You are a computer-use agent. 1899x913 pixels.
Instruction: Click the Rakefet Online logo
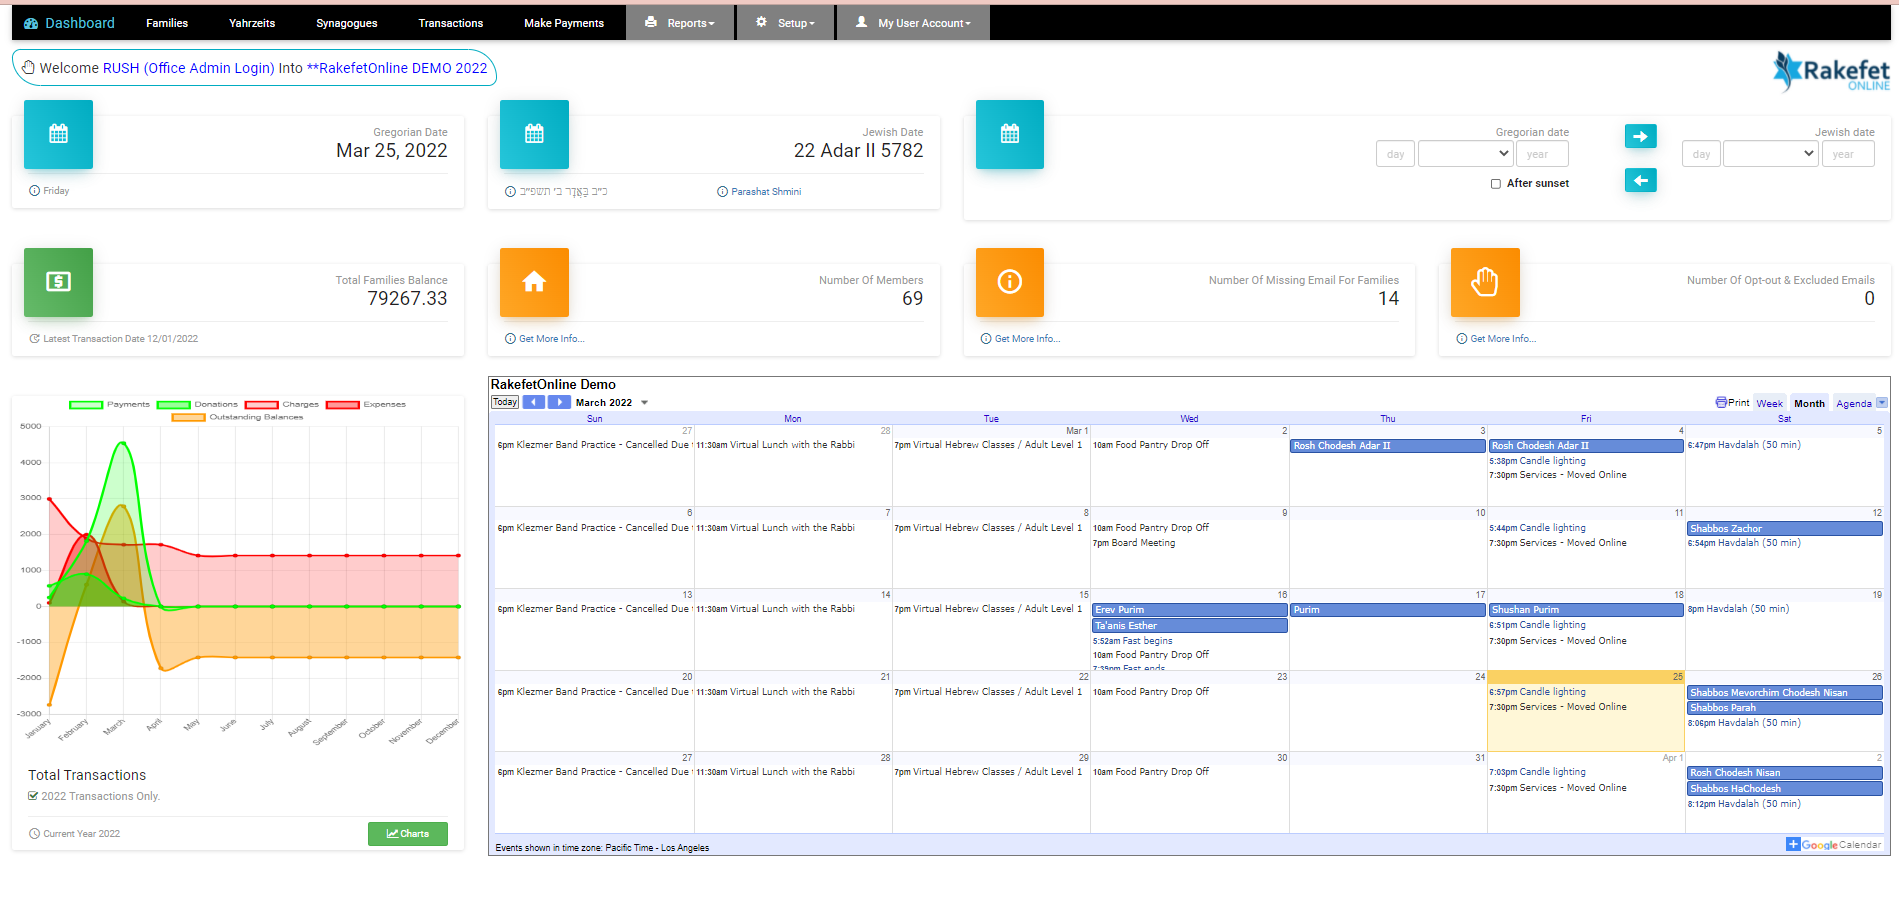pos(1831,71)
